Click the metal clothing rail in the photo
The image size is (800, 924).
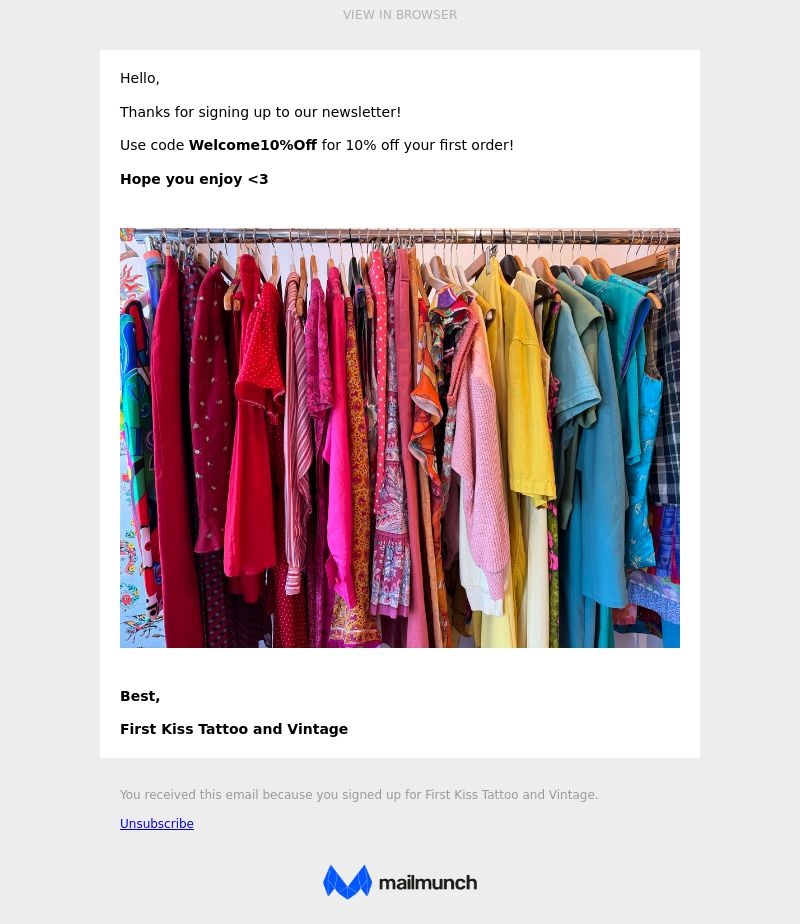tap(400, 235)
